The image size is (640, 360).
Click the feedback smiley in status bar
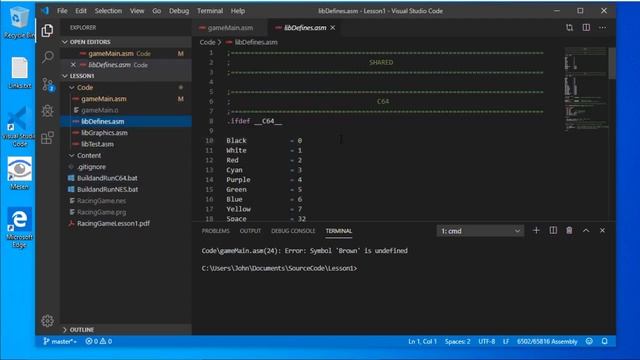pos(589,341)
